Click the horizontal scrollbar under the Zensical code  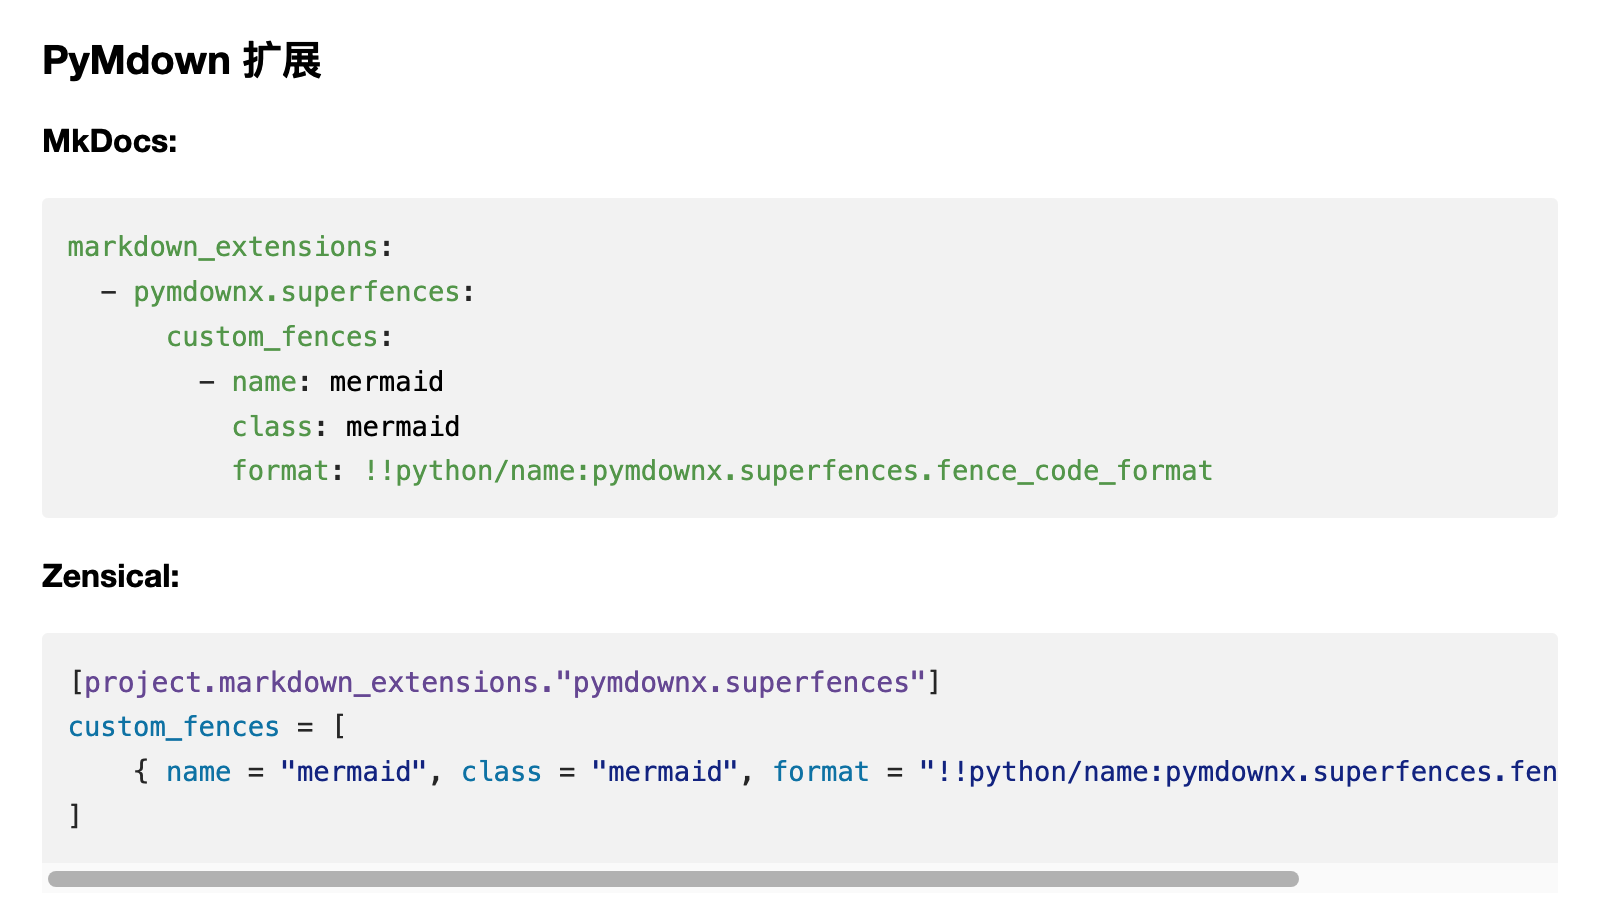(673, 879)
